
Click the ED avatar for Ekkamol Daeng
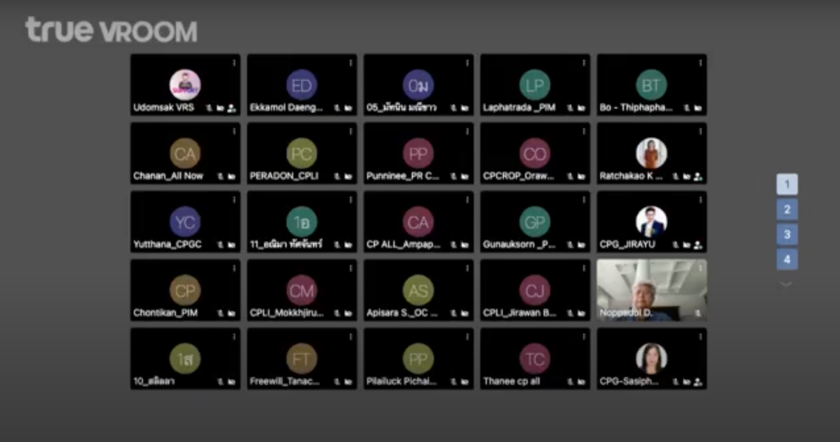[x=301, y=85]
